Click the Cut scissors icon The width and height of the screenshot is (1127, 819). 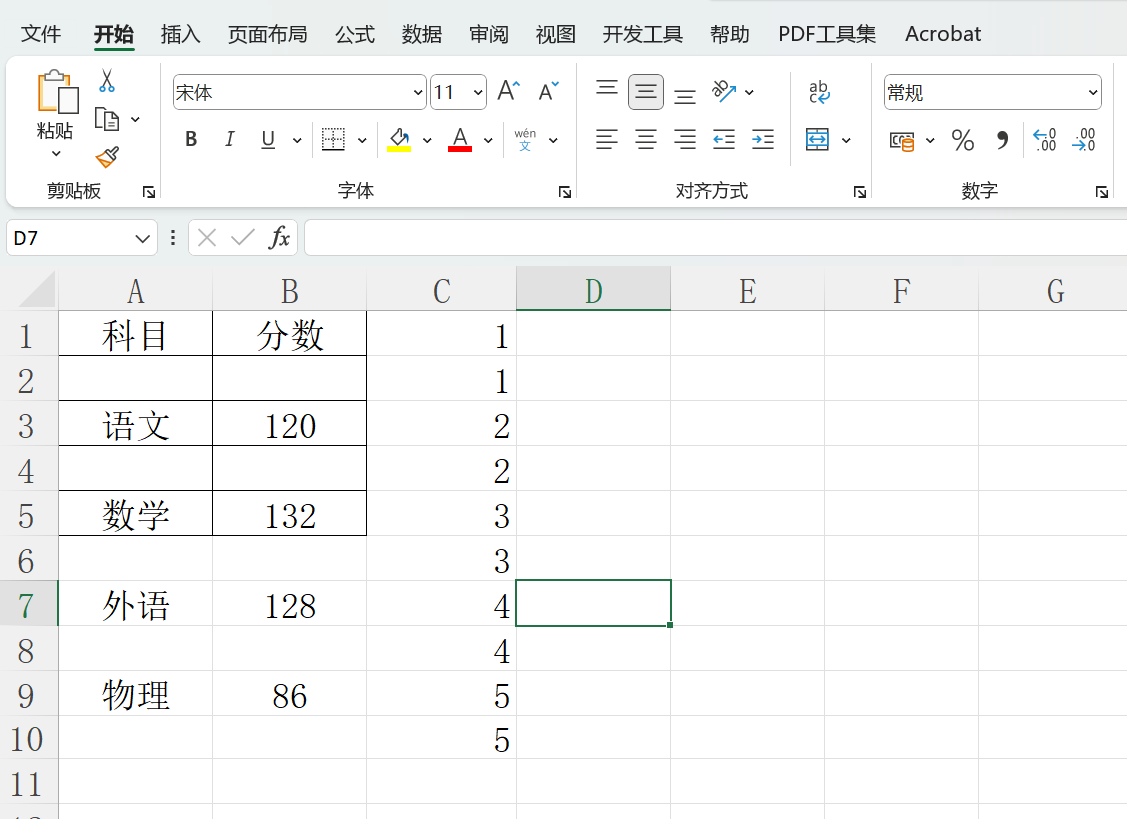tap(107, 81)
